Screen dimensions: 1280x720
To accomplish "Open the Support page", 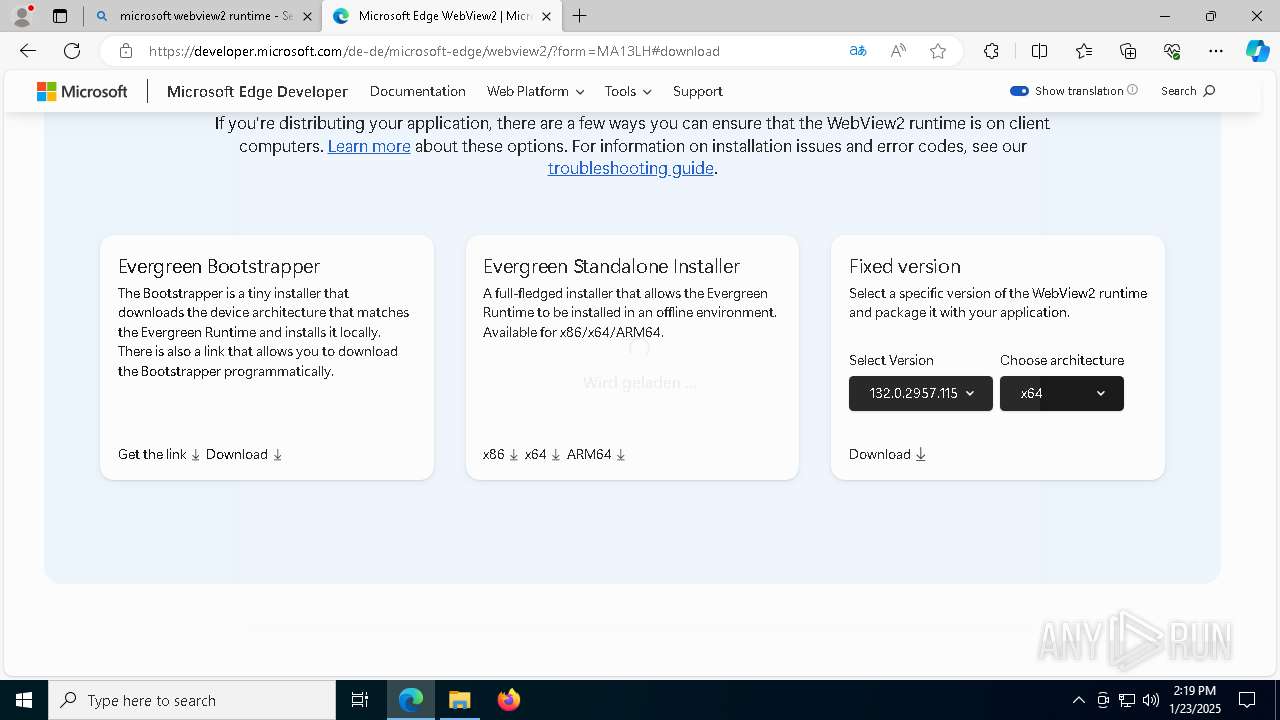I will 698,91.
